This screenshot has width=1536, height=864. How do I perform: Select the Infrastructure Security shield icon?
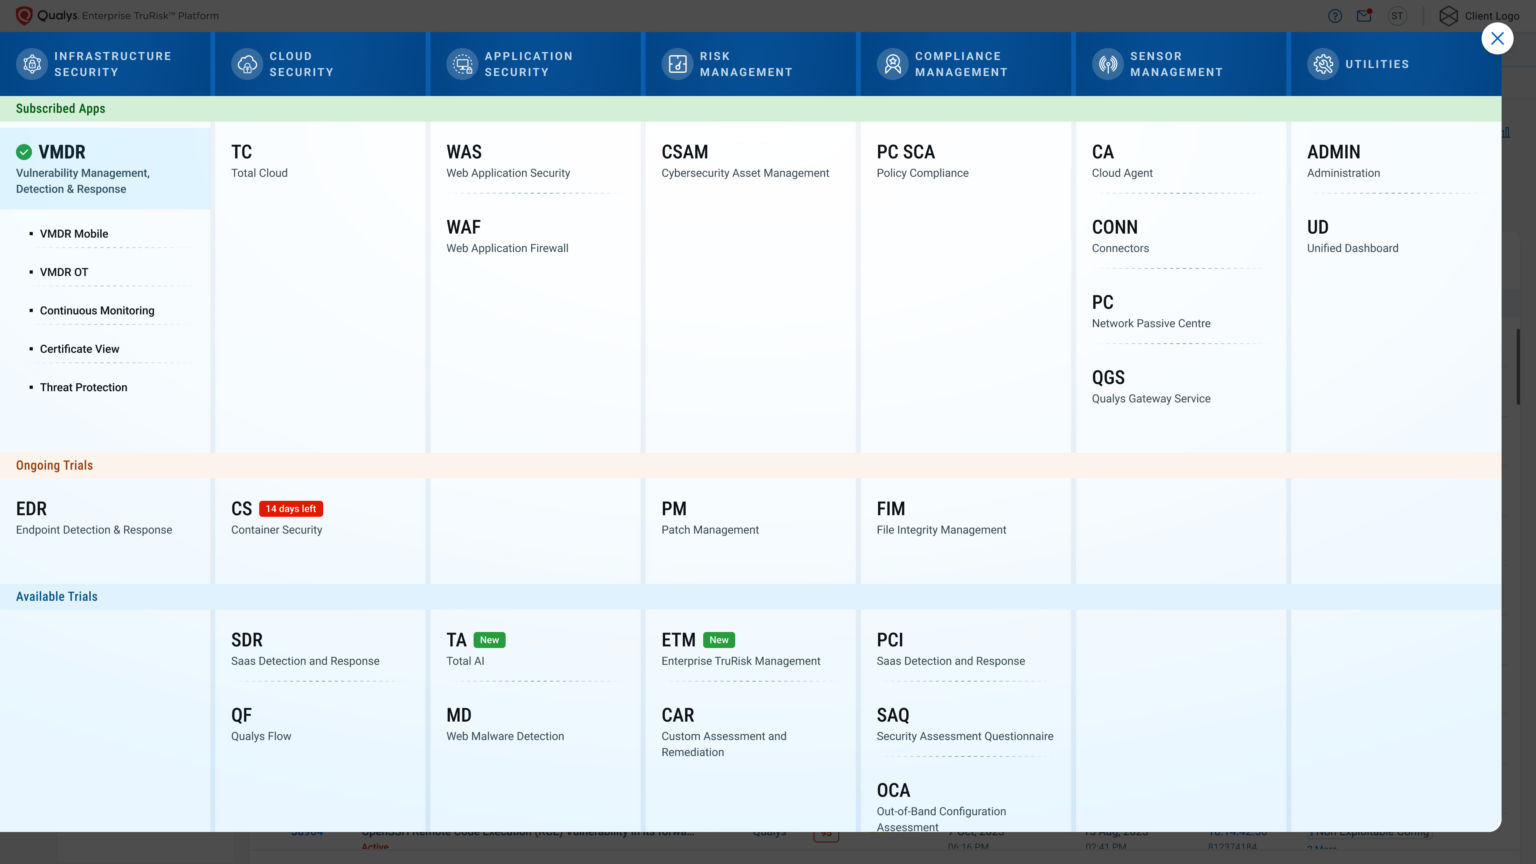(32, 63)
